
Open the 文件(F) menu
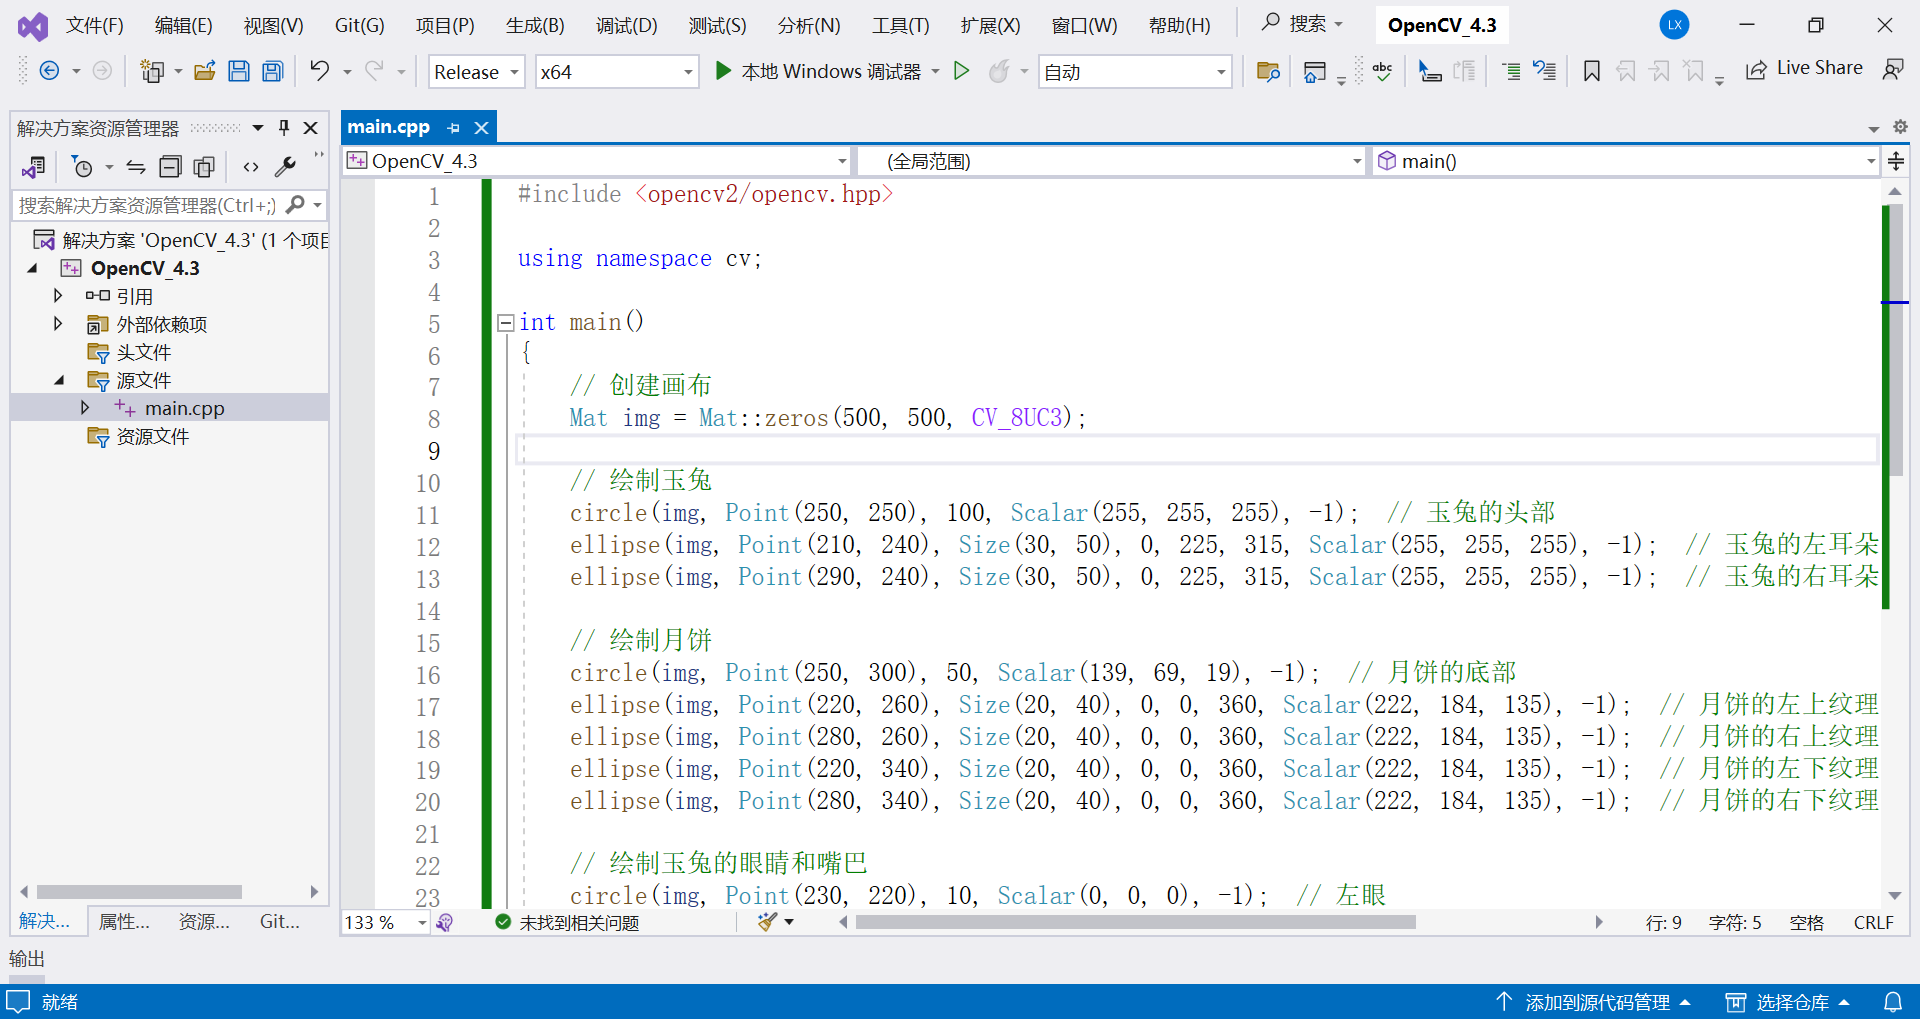tap(94, 25)
